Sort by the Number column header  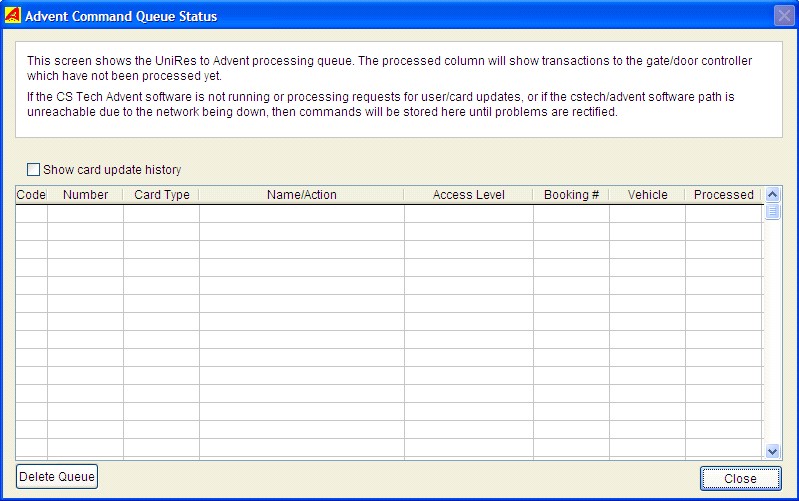(x=85, y=195)
